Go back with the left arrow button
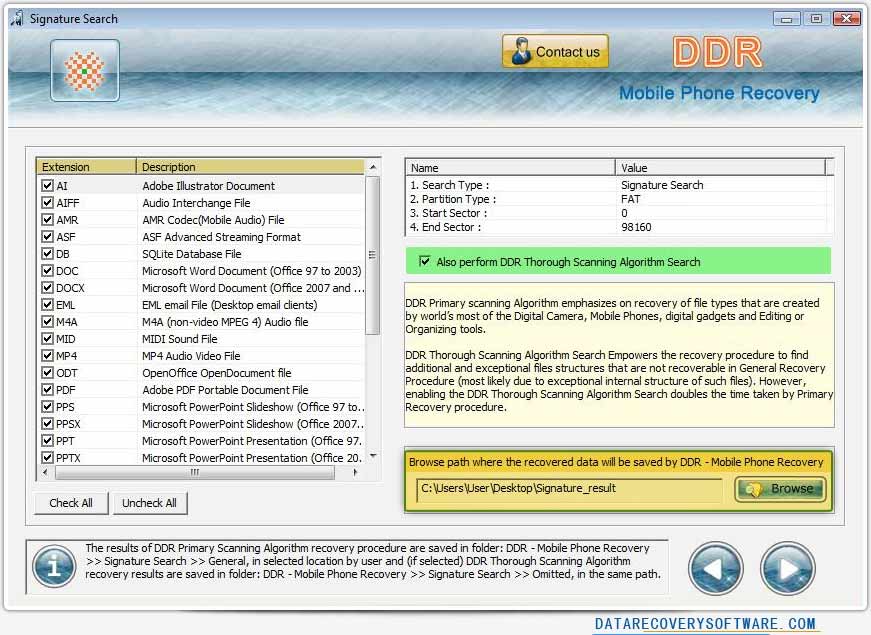The width and height of the screenshot is (871, 635). coord(715,567)
